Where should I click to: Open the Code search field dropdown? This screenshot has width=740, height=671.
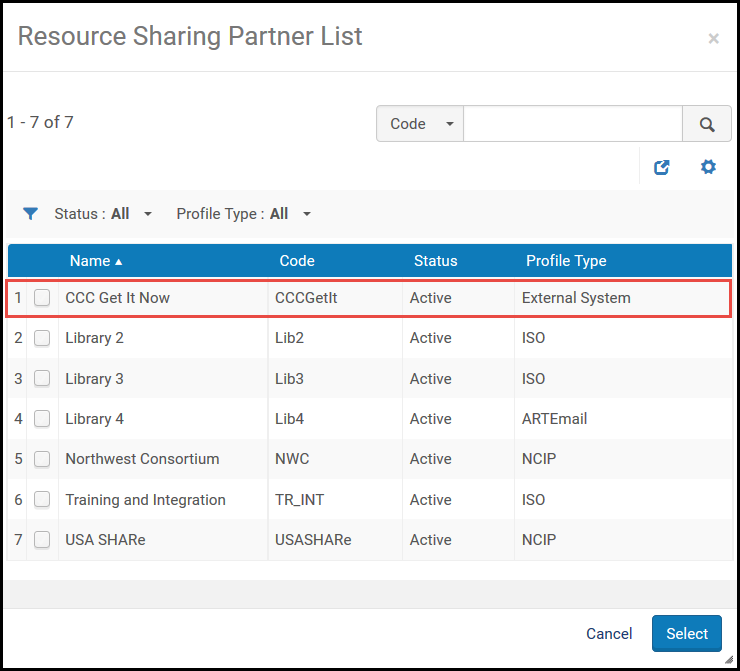click(420, 124)
